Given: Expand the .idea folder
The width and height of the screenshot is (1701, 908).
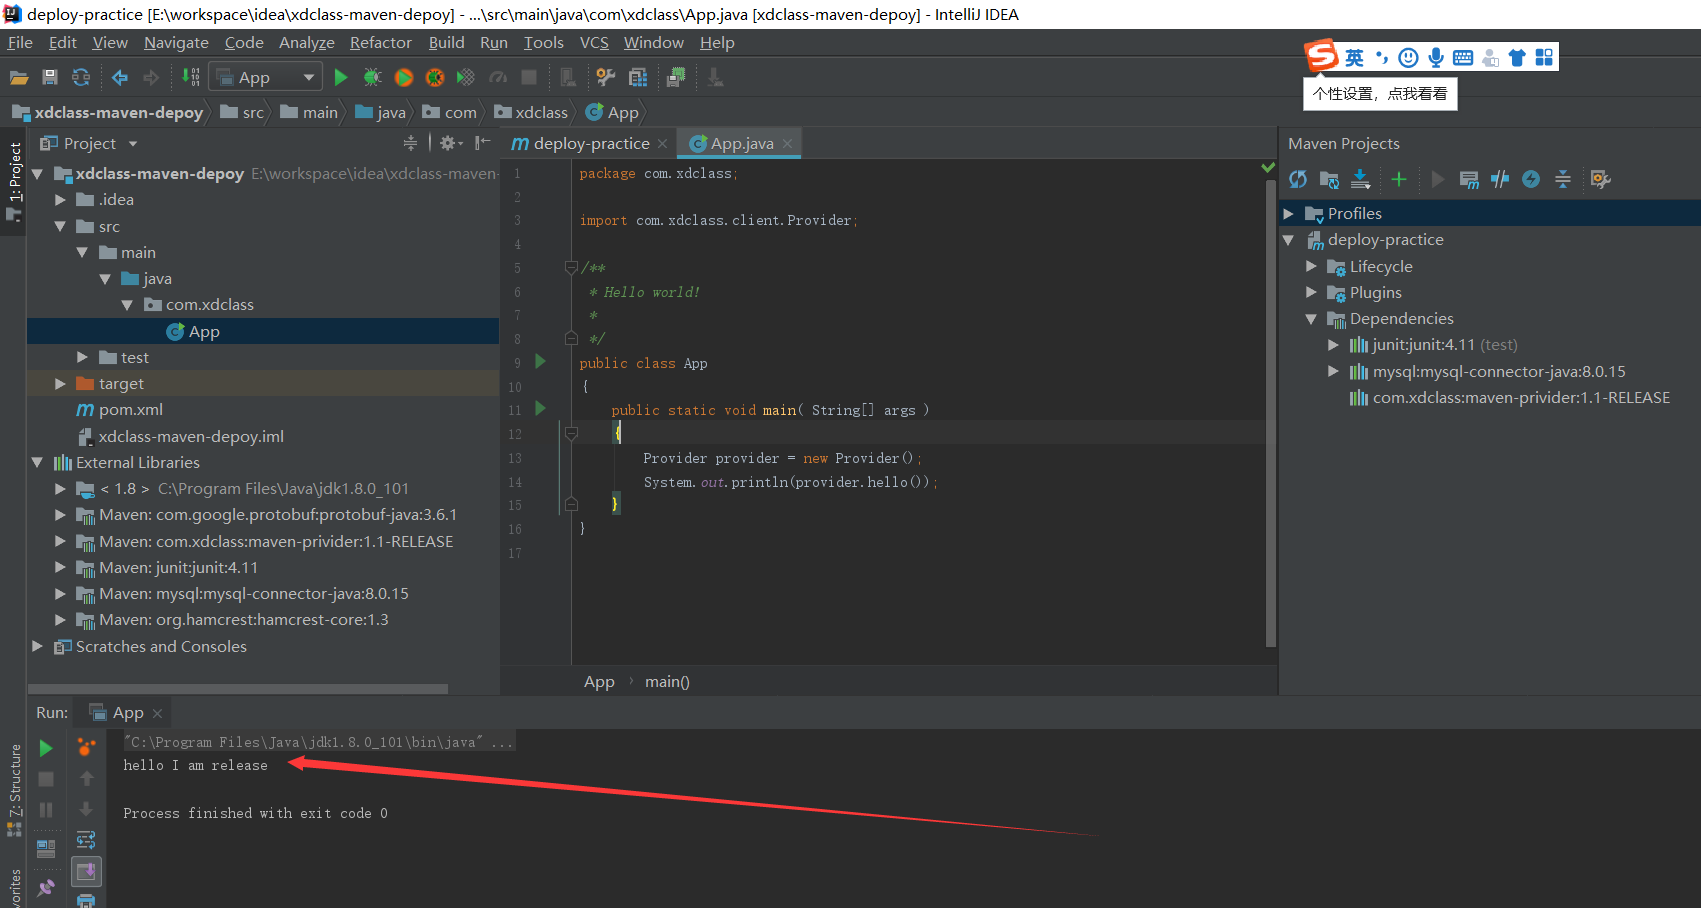Looking at the screenshot, I should coord(60,200).
